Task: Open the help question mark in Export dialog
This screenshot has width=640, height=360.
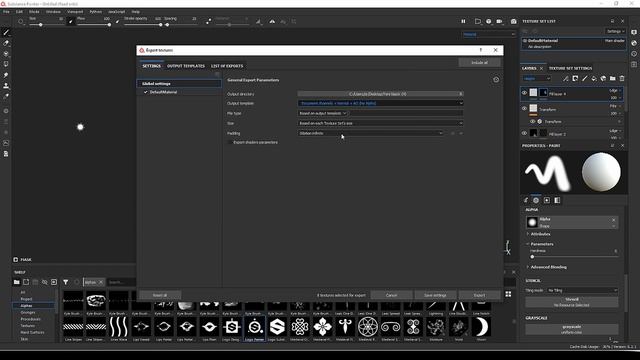Action: (x=480, y=50)
